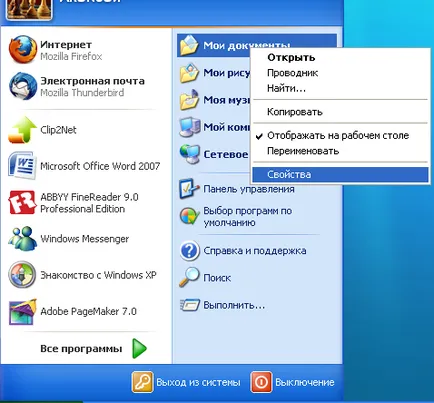434x403 pixels.
Task: Start the Windows Messenger icon
Action: (22, 239)
